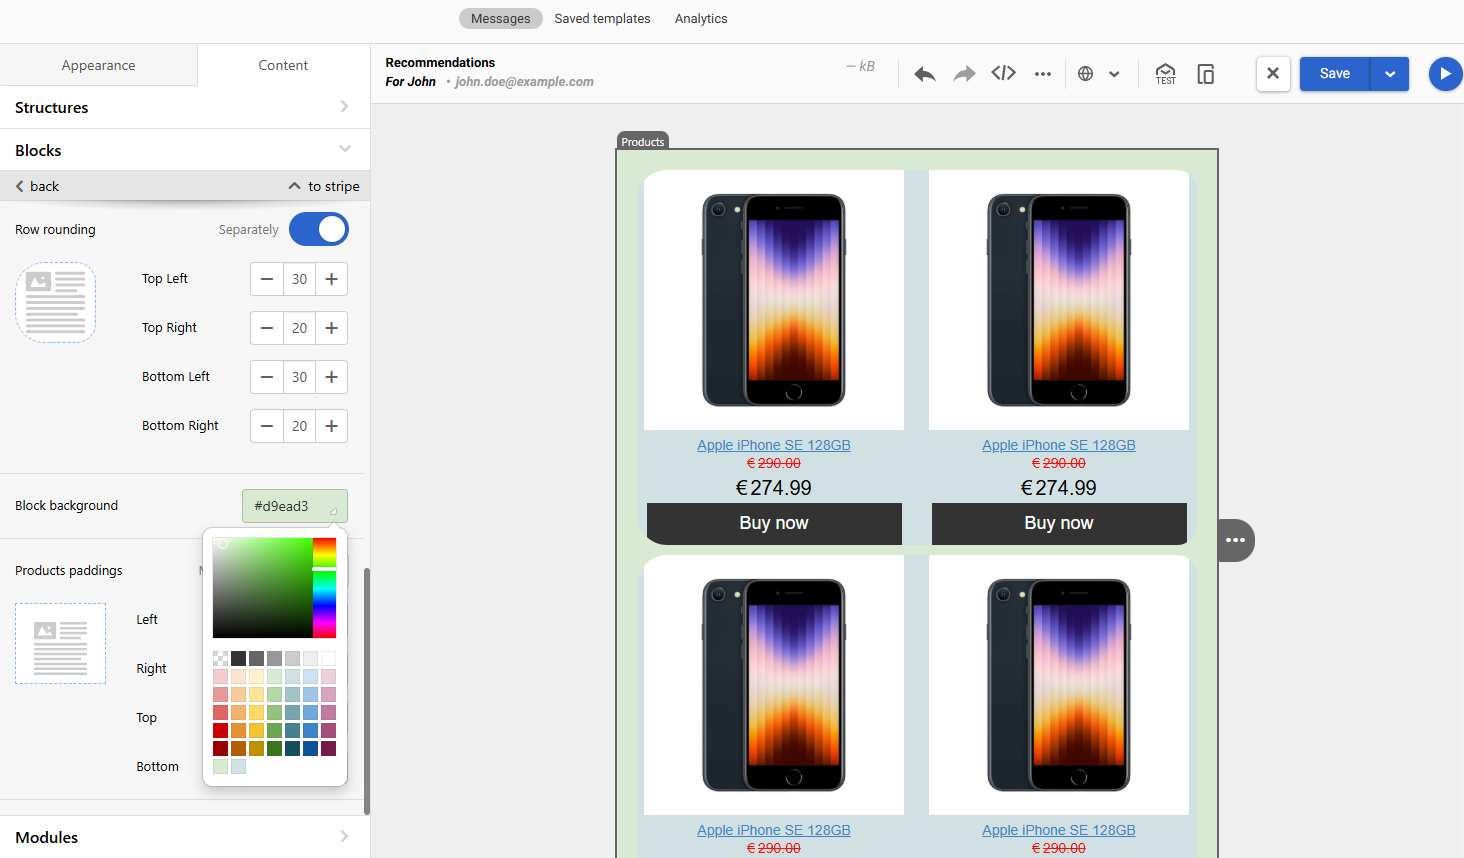Click the first product's iPhone image

point(774,300)
